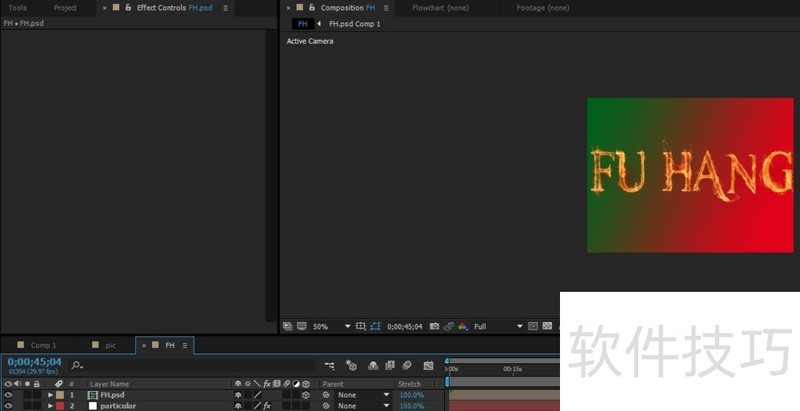This screenshot has width=800, height=411.
Task: Toggle the 3D layer switch for FH.psd
Action: [x=306, y=395]
